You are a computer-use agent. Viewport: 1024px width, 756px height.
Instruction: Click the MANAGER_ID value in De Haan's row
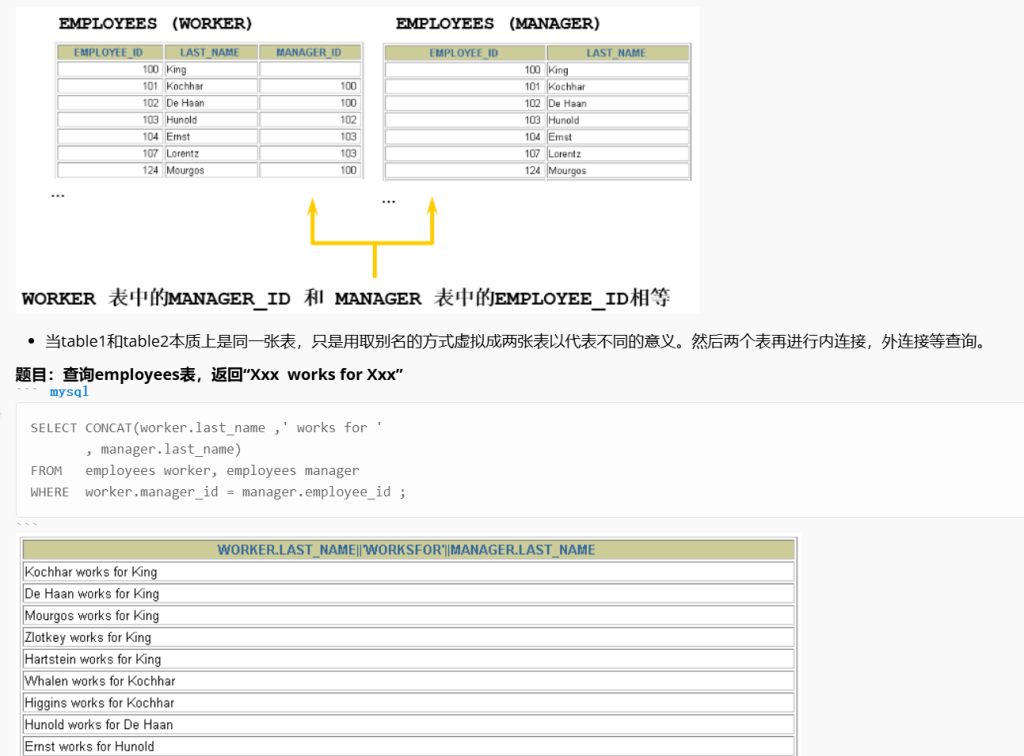[348, 103]
